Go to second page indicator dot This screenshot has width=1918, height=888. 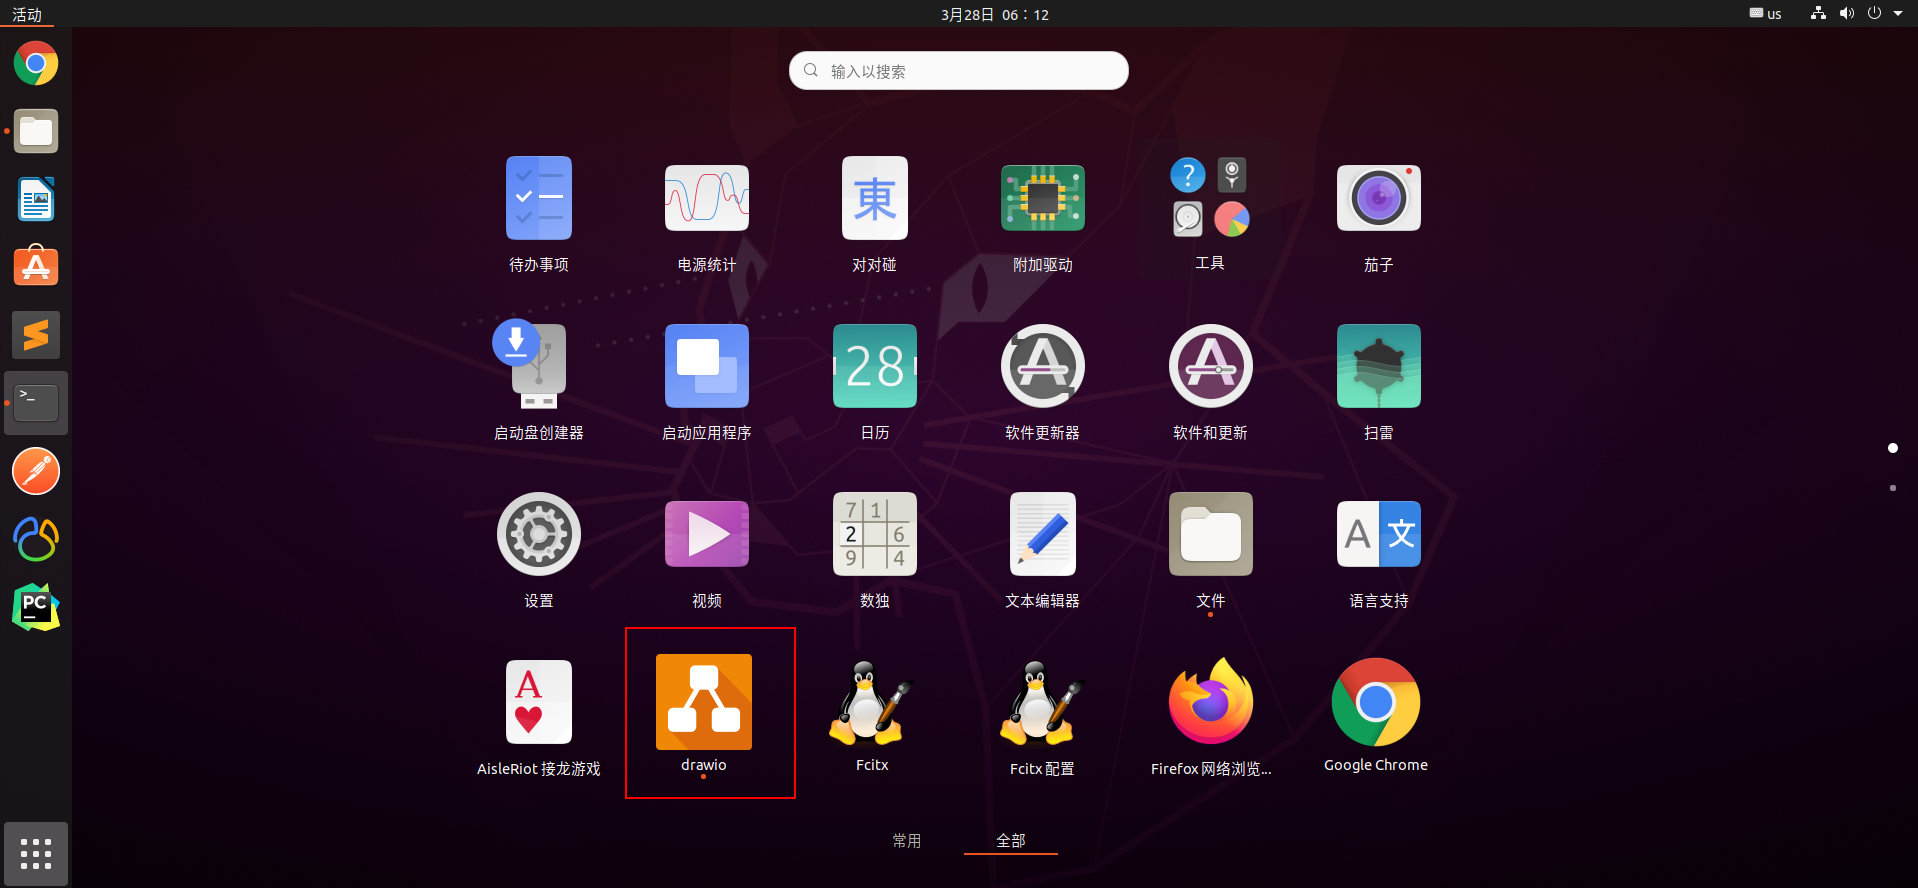[x=1892, y=488]
